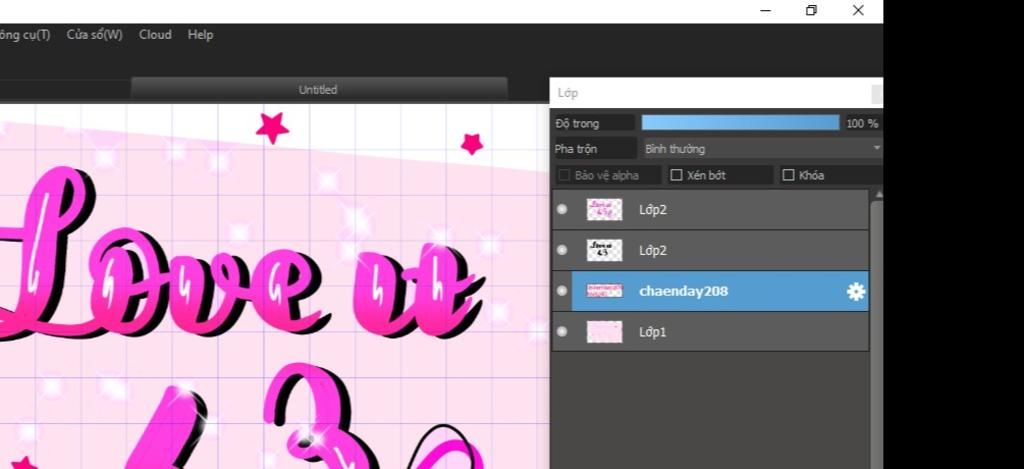Close the application window

tap(858, 10)
